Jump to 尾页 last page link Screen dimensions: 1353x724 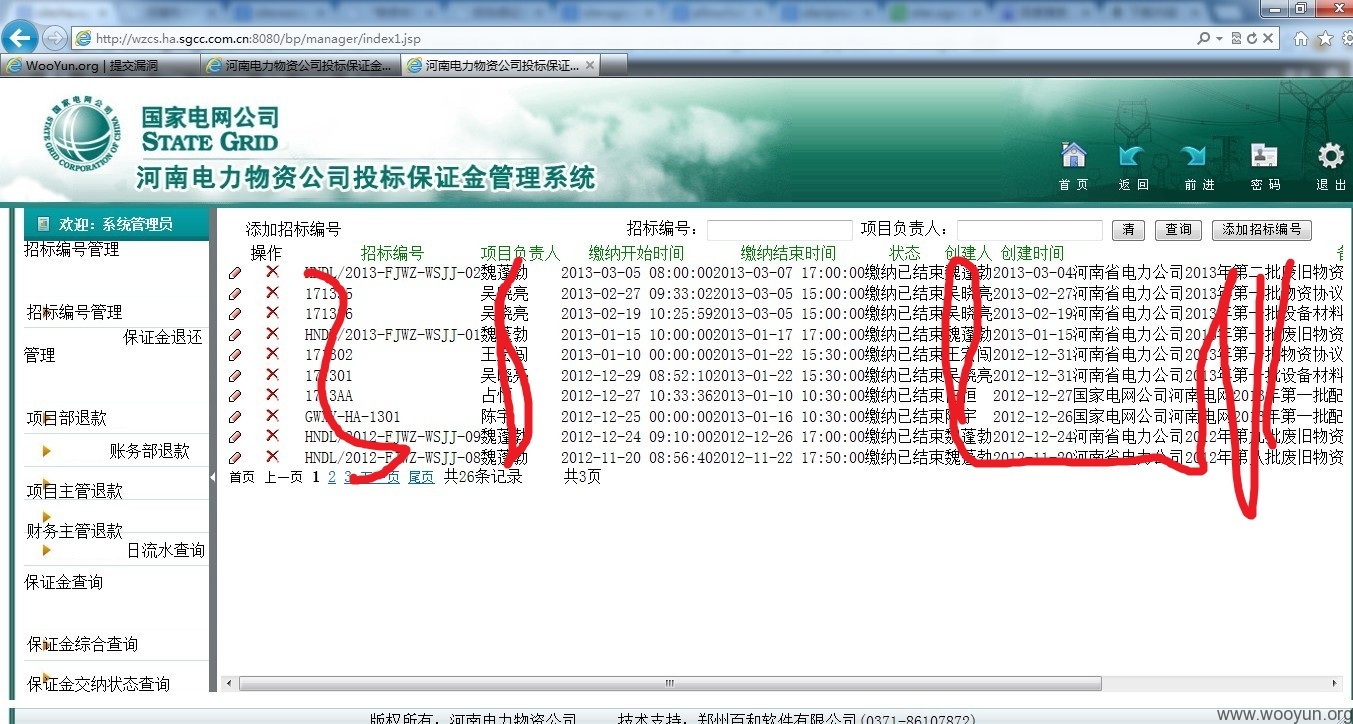pyautogui.click(x=421, y=477)
